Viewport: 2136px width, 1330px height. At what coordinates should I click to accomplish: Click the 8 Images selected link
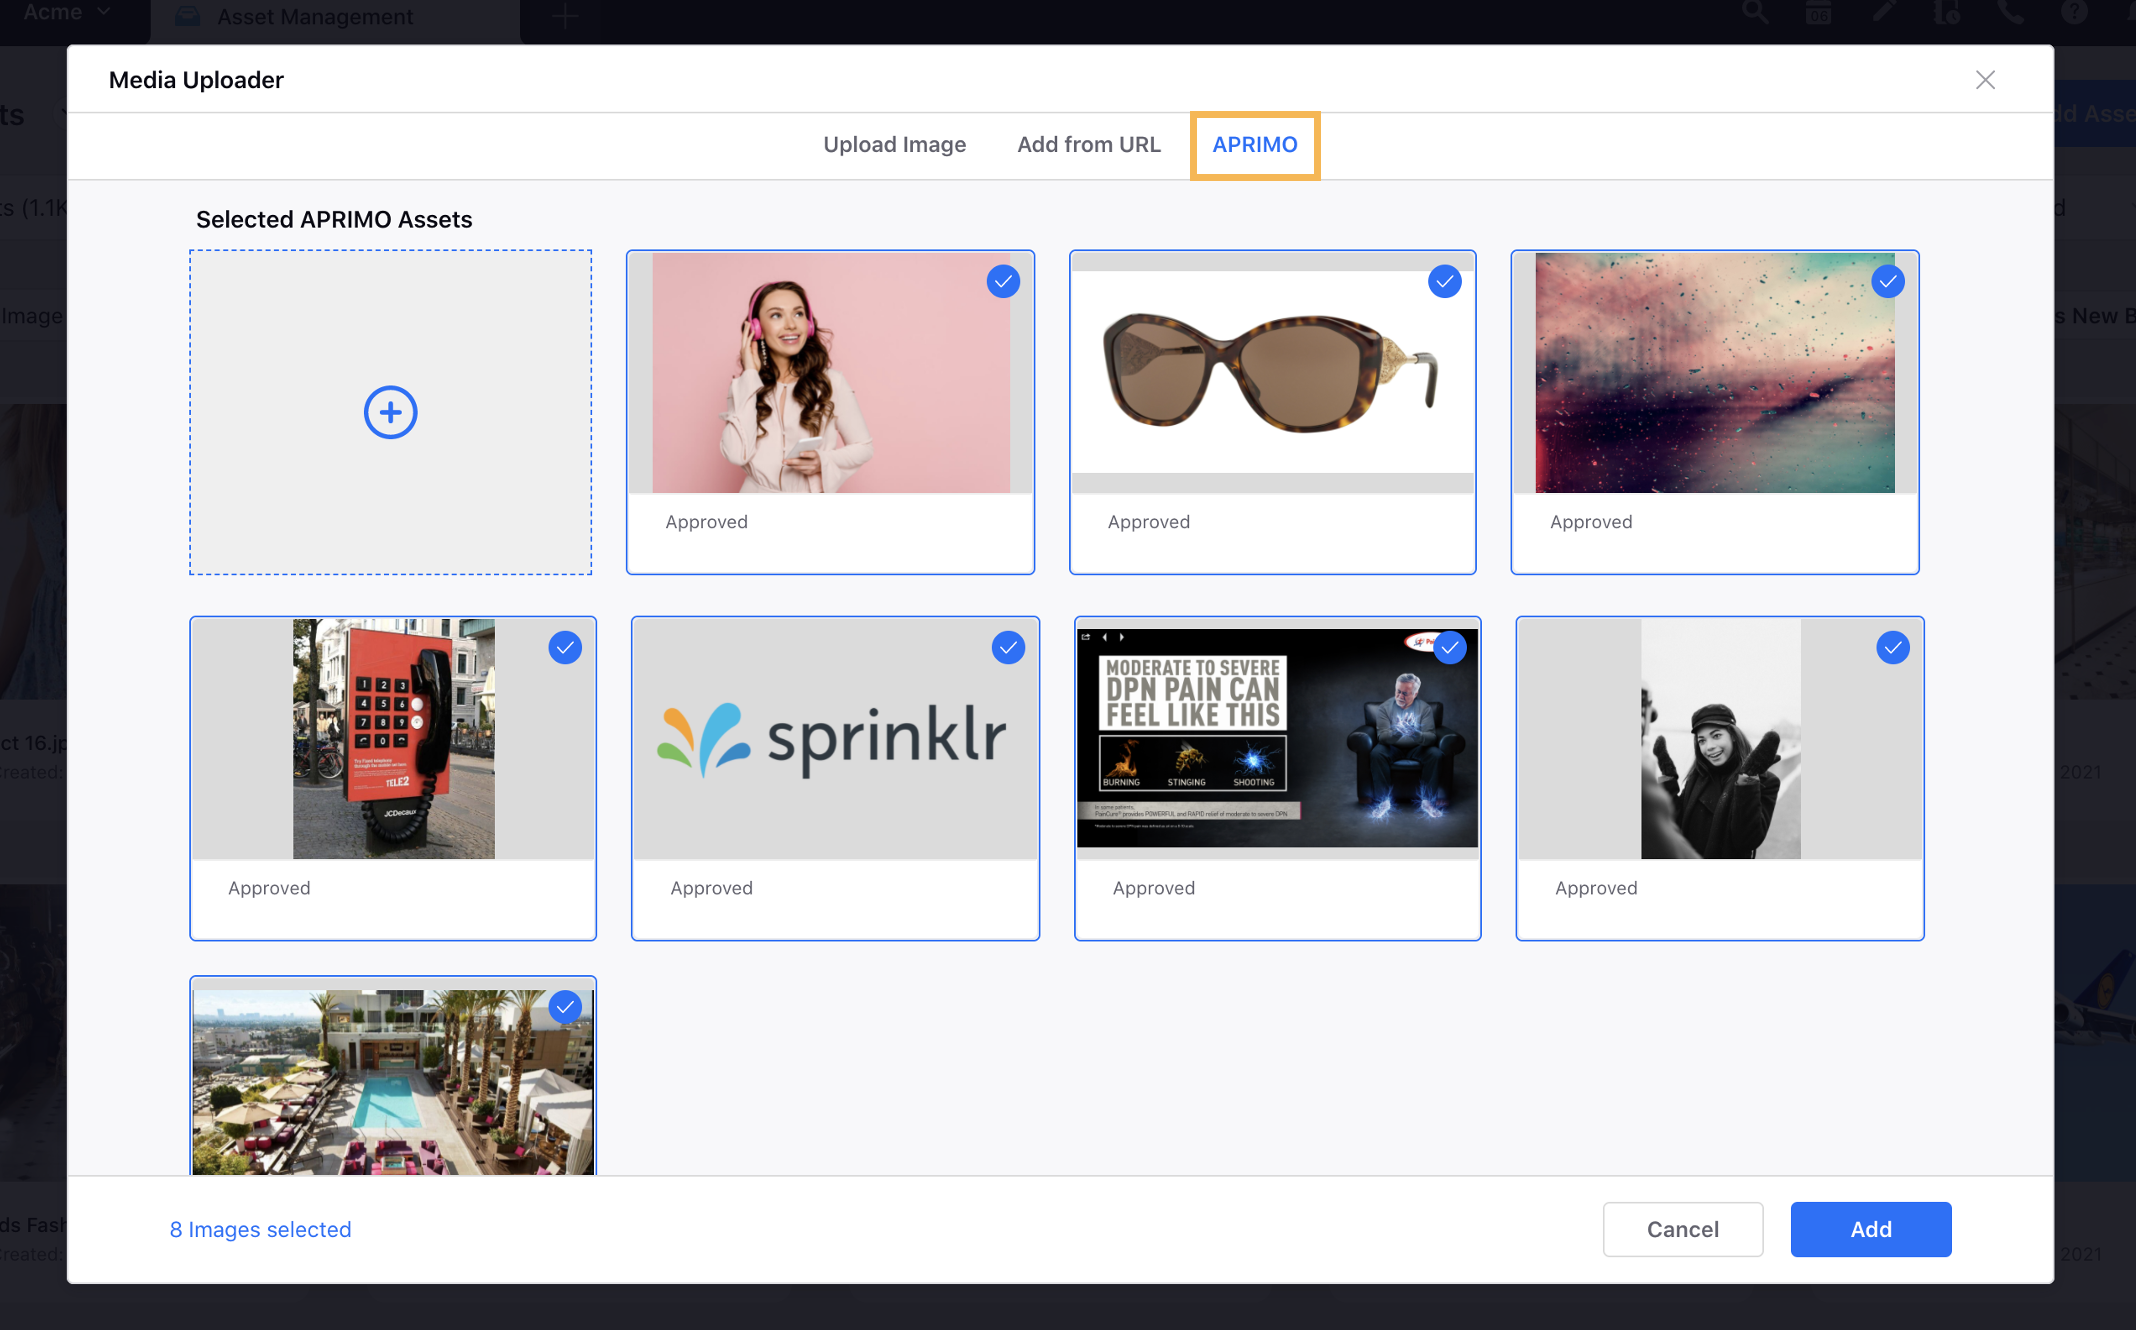click(x=260, y=1229)
